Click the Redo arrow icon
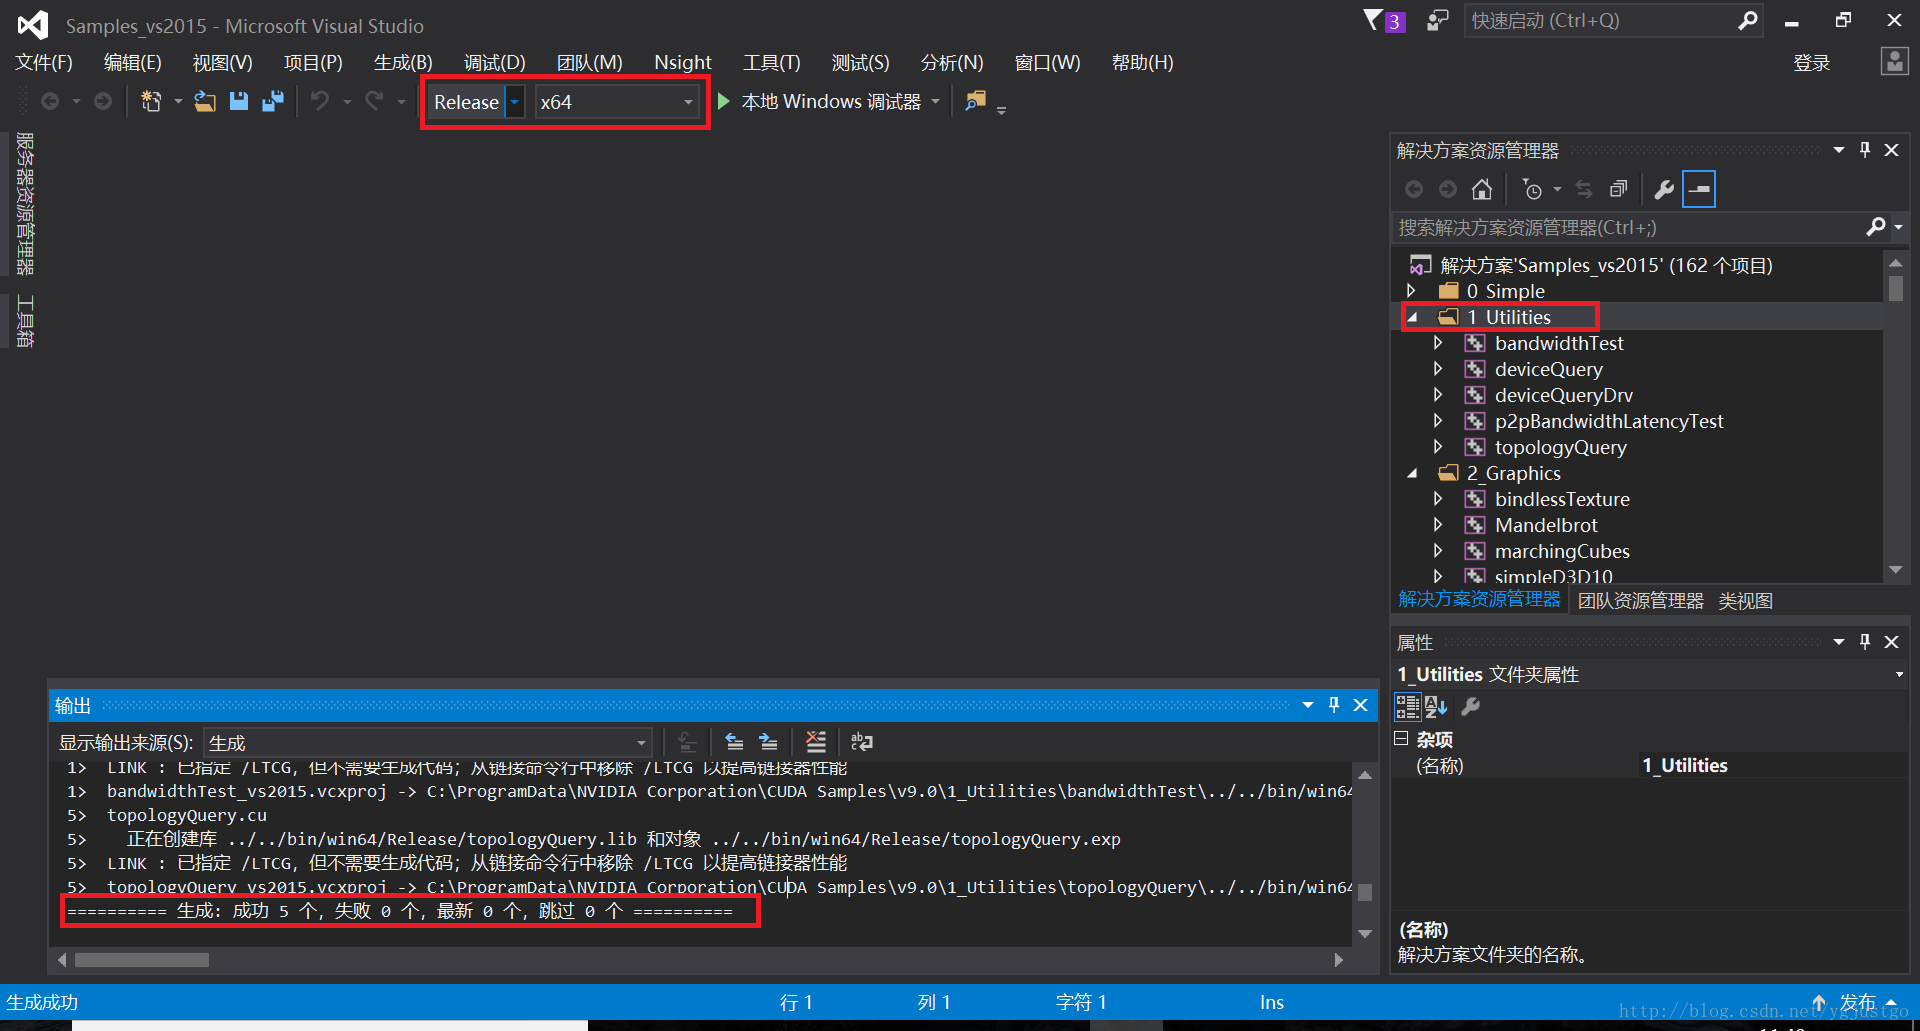 (x=374, y=101)
